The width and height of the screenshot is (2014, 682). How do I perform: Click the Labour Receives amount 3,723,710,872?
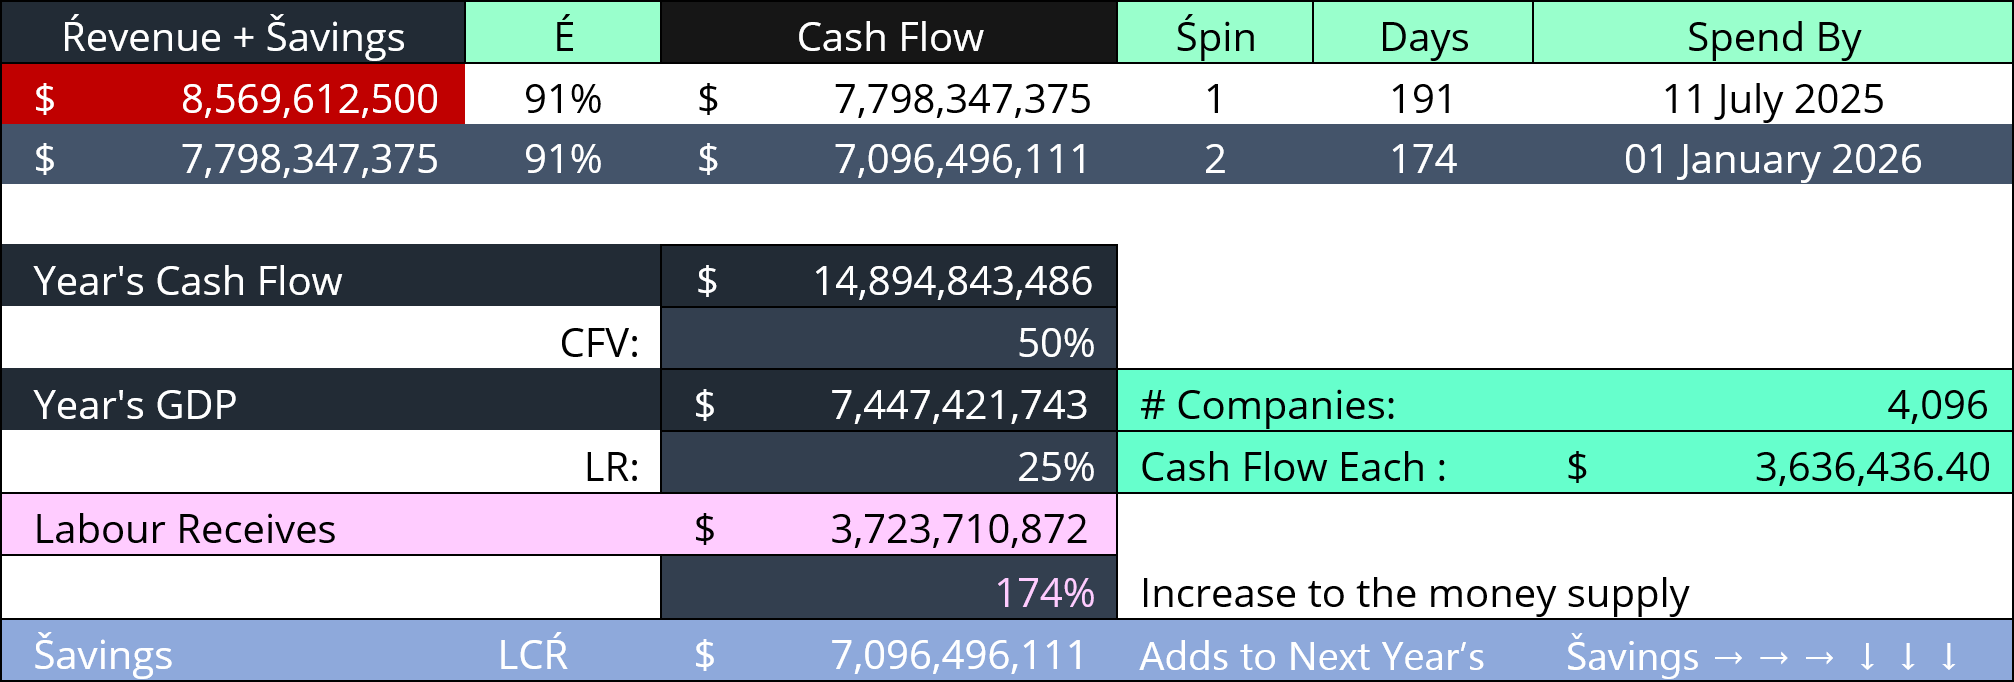(958, 529)
